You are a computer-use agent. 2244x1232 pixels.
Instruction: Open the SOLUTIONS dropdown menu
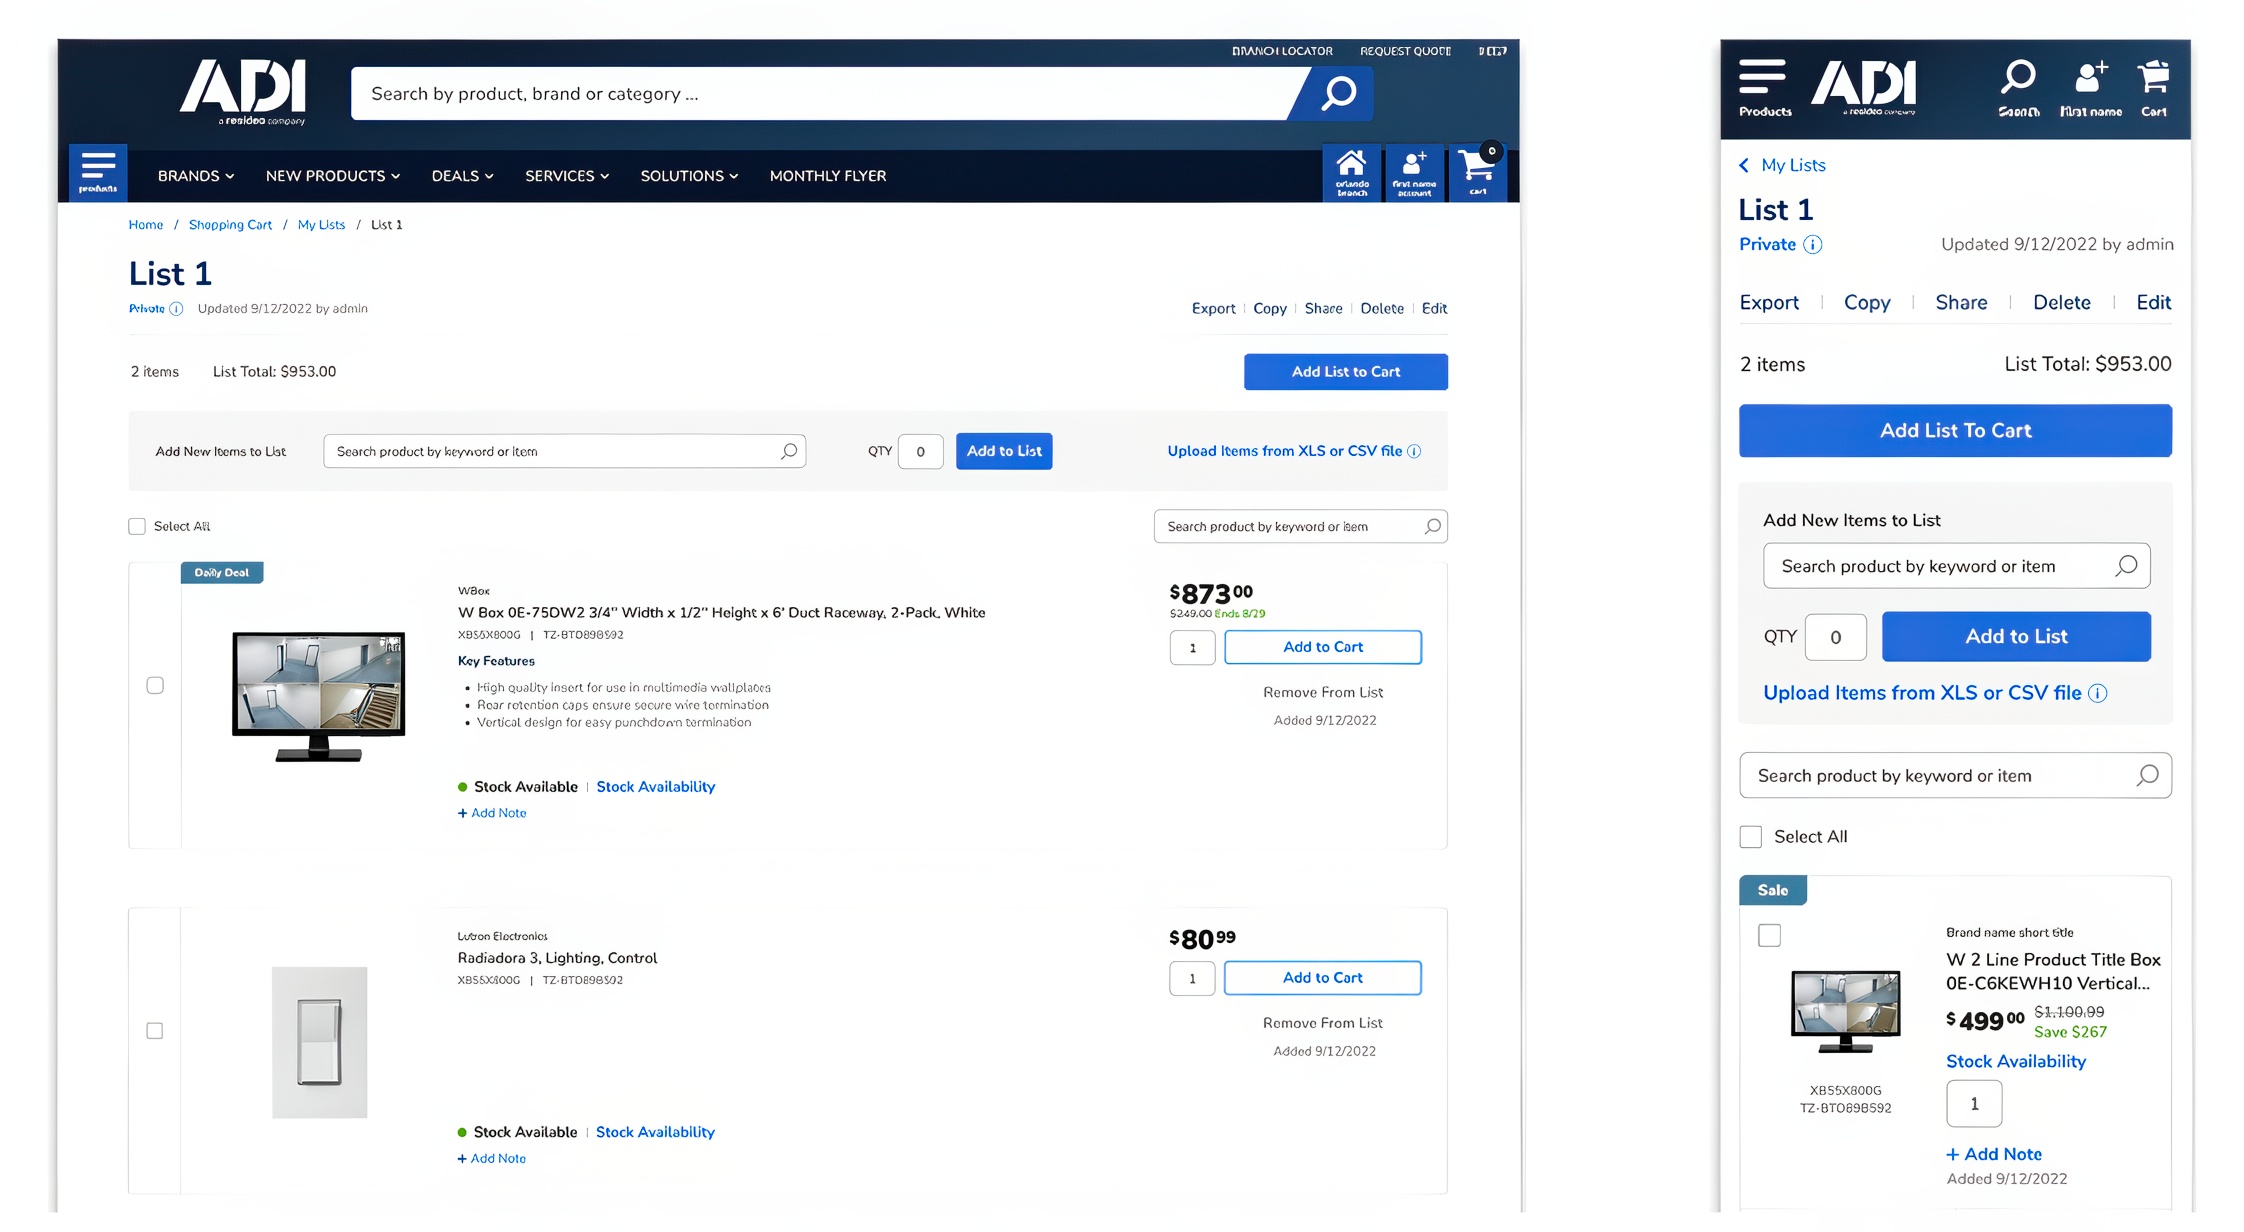688,176
